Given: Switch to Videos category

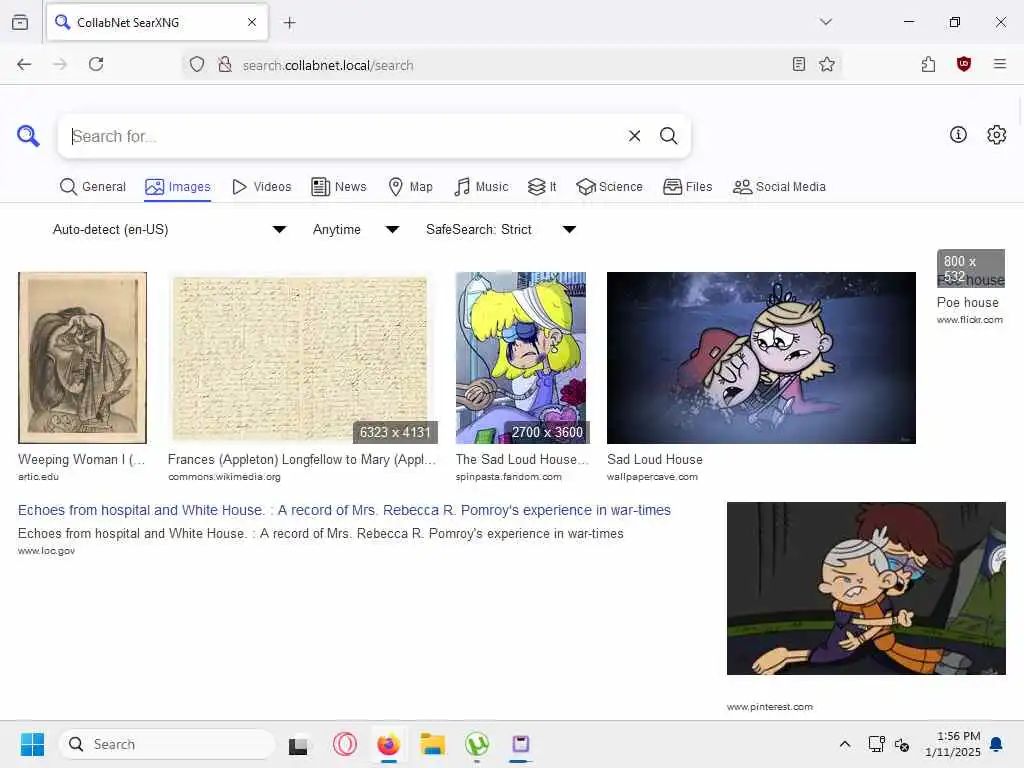Looking at the screenshot, I should [x=262, y=187].
